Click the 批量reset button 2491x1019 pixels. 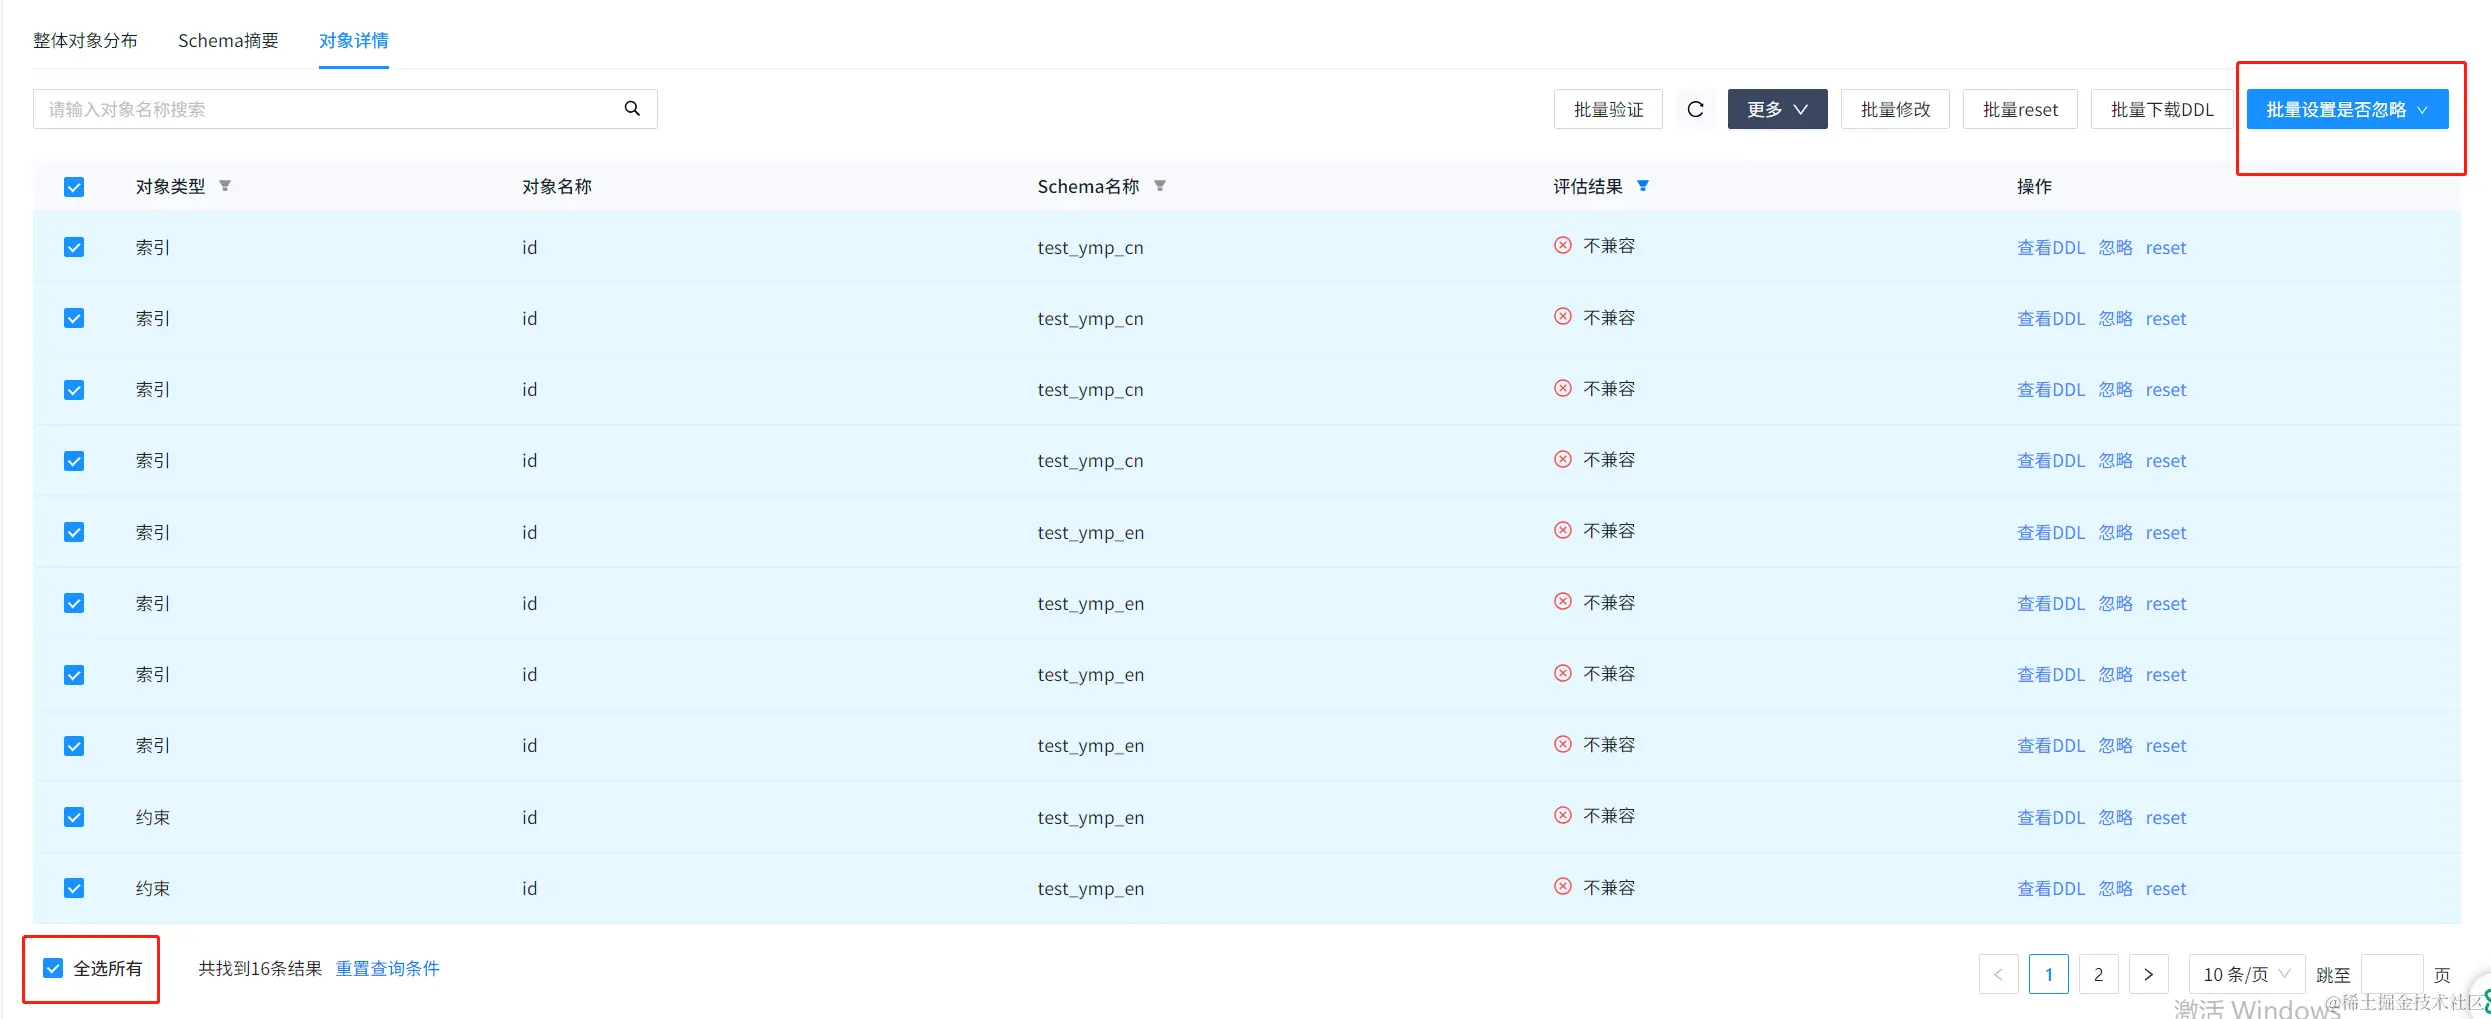(x=2020, y=109)
